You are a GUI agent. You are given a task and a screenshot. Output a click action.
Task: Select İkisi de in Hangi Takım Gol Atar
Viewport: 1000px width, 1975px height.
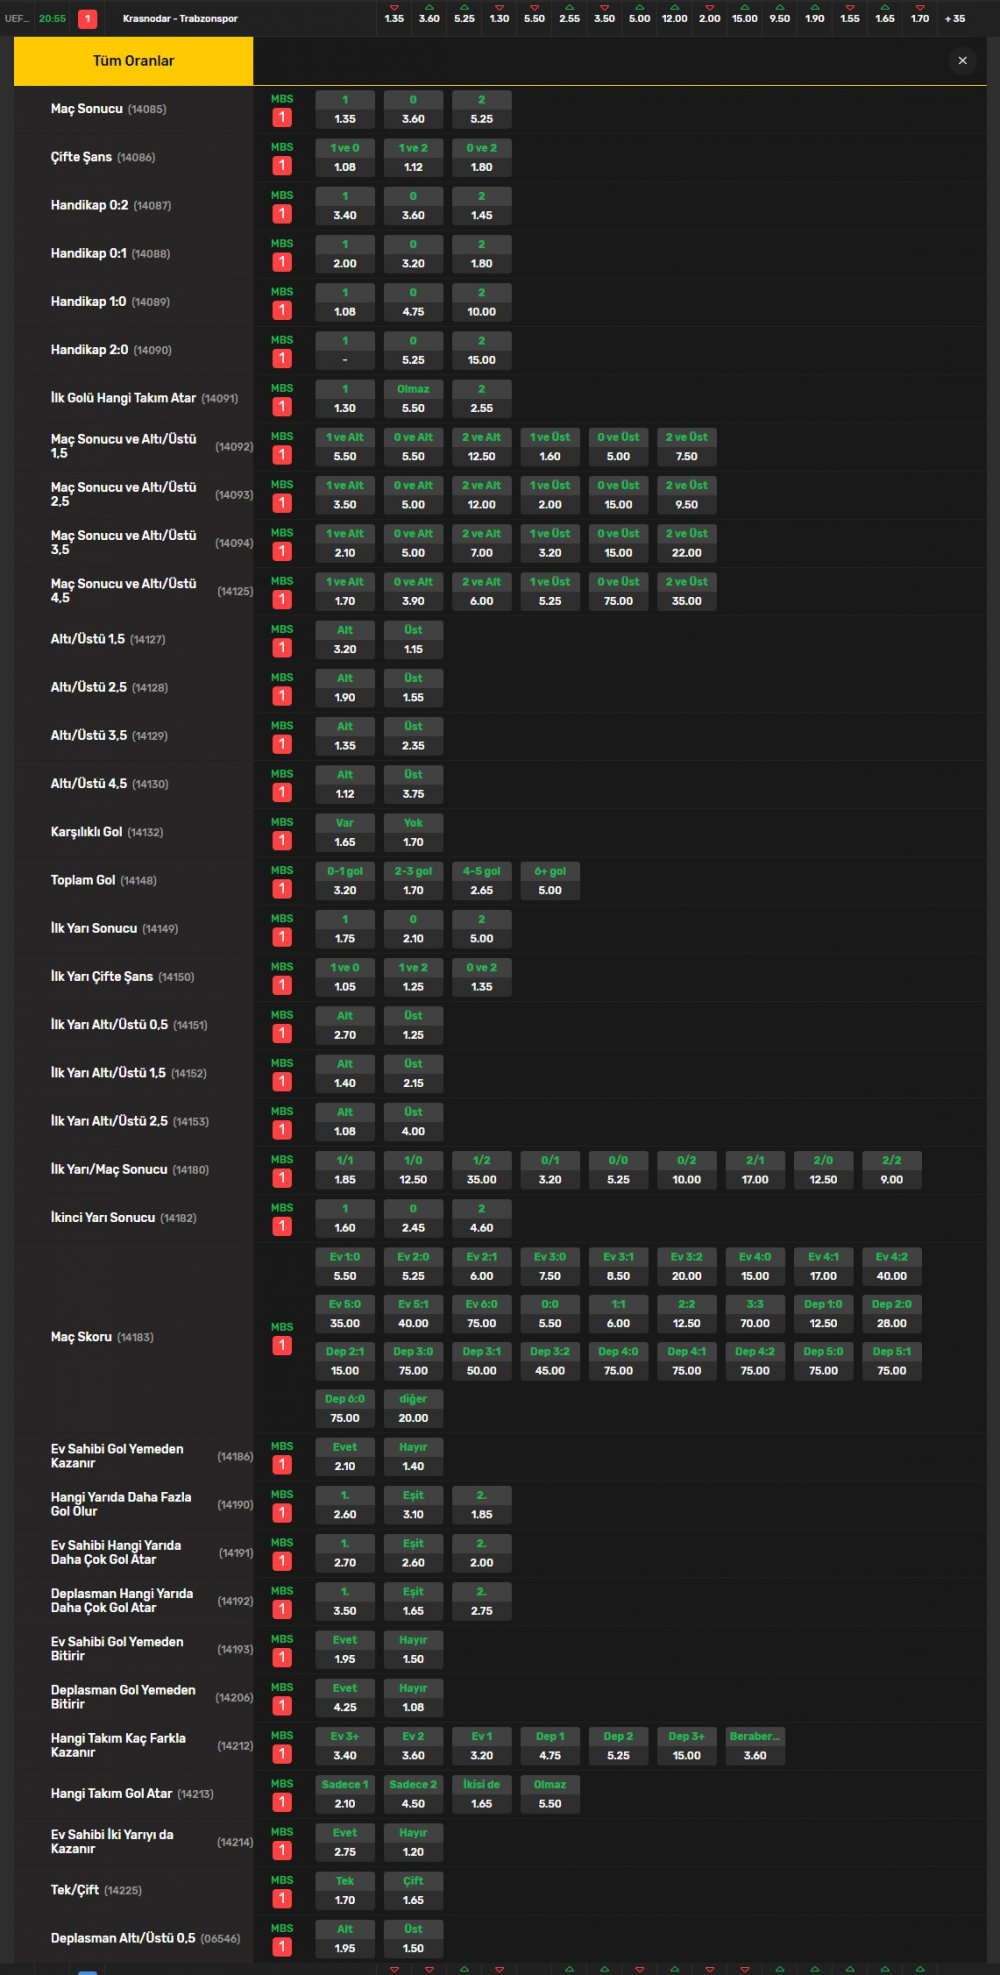[x=481, y=1794]
